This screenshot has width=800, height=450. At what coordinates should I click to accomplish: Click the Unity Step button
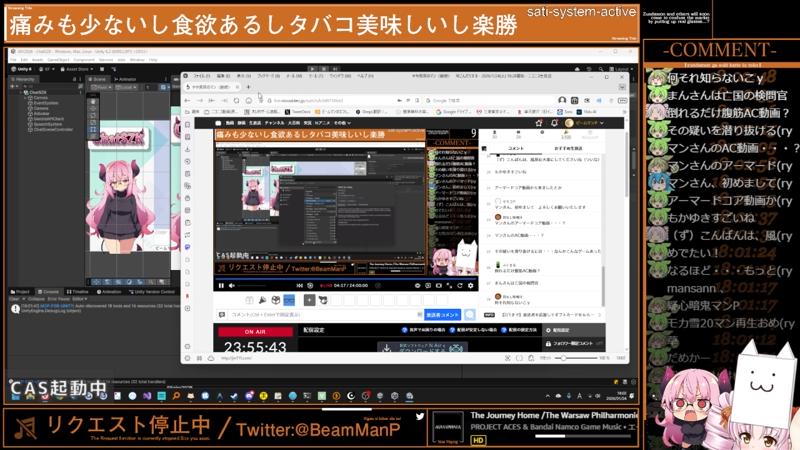[335, 68]
